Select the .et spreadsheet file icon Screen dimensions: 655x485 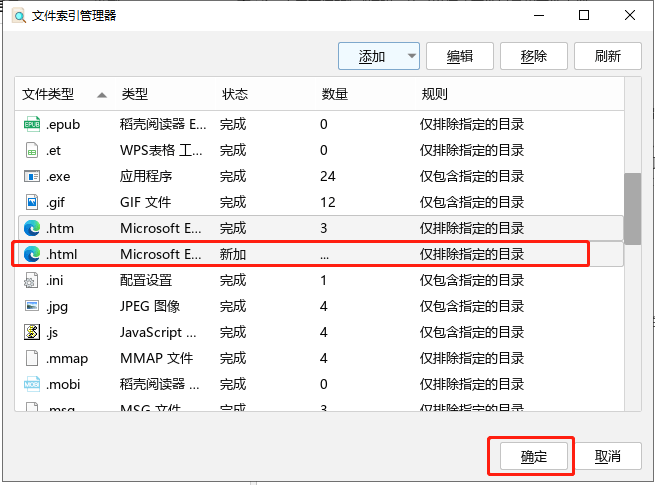click(x=32, y=150)
